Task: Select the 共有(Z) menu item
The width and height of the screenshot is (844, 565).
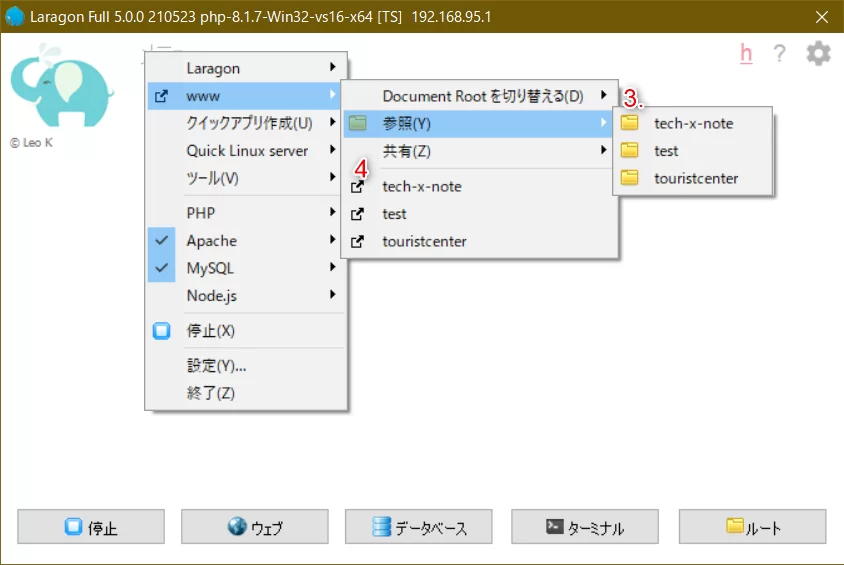Action: click(480, 151)
